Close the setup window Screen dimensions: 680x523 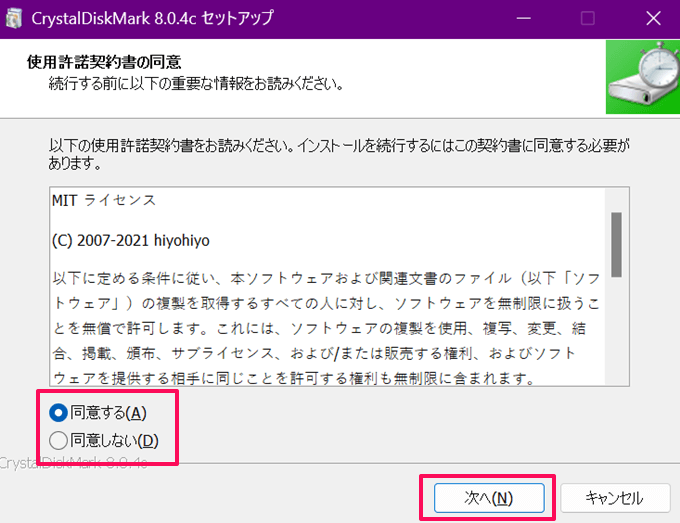pyautogui.click(x=653, y=19)
